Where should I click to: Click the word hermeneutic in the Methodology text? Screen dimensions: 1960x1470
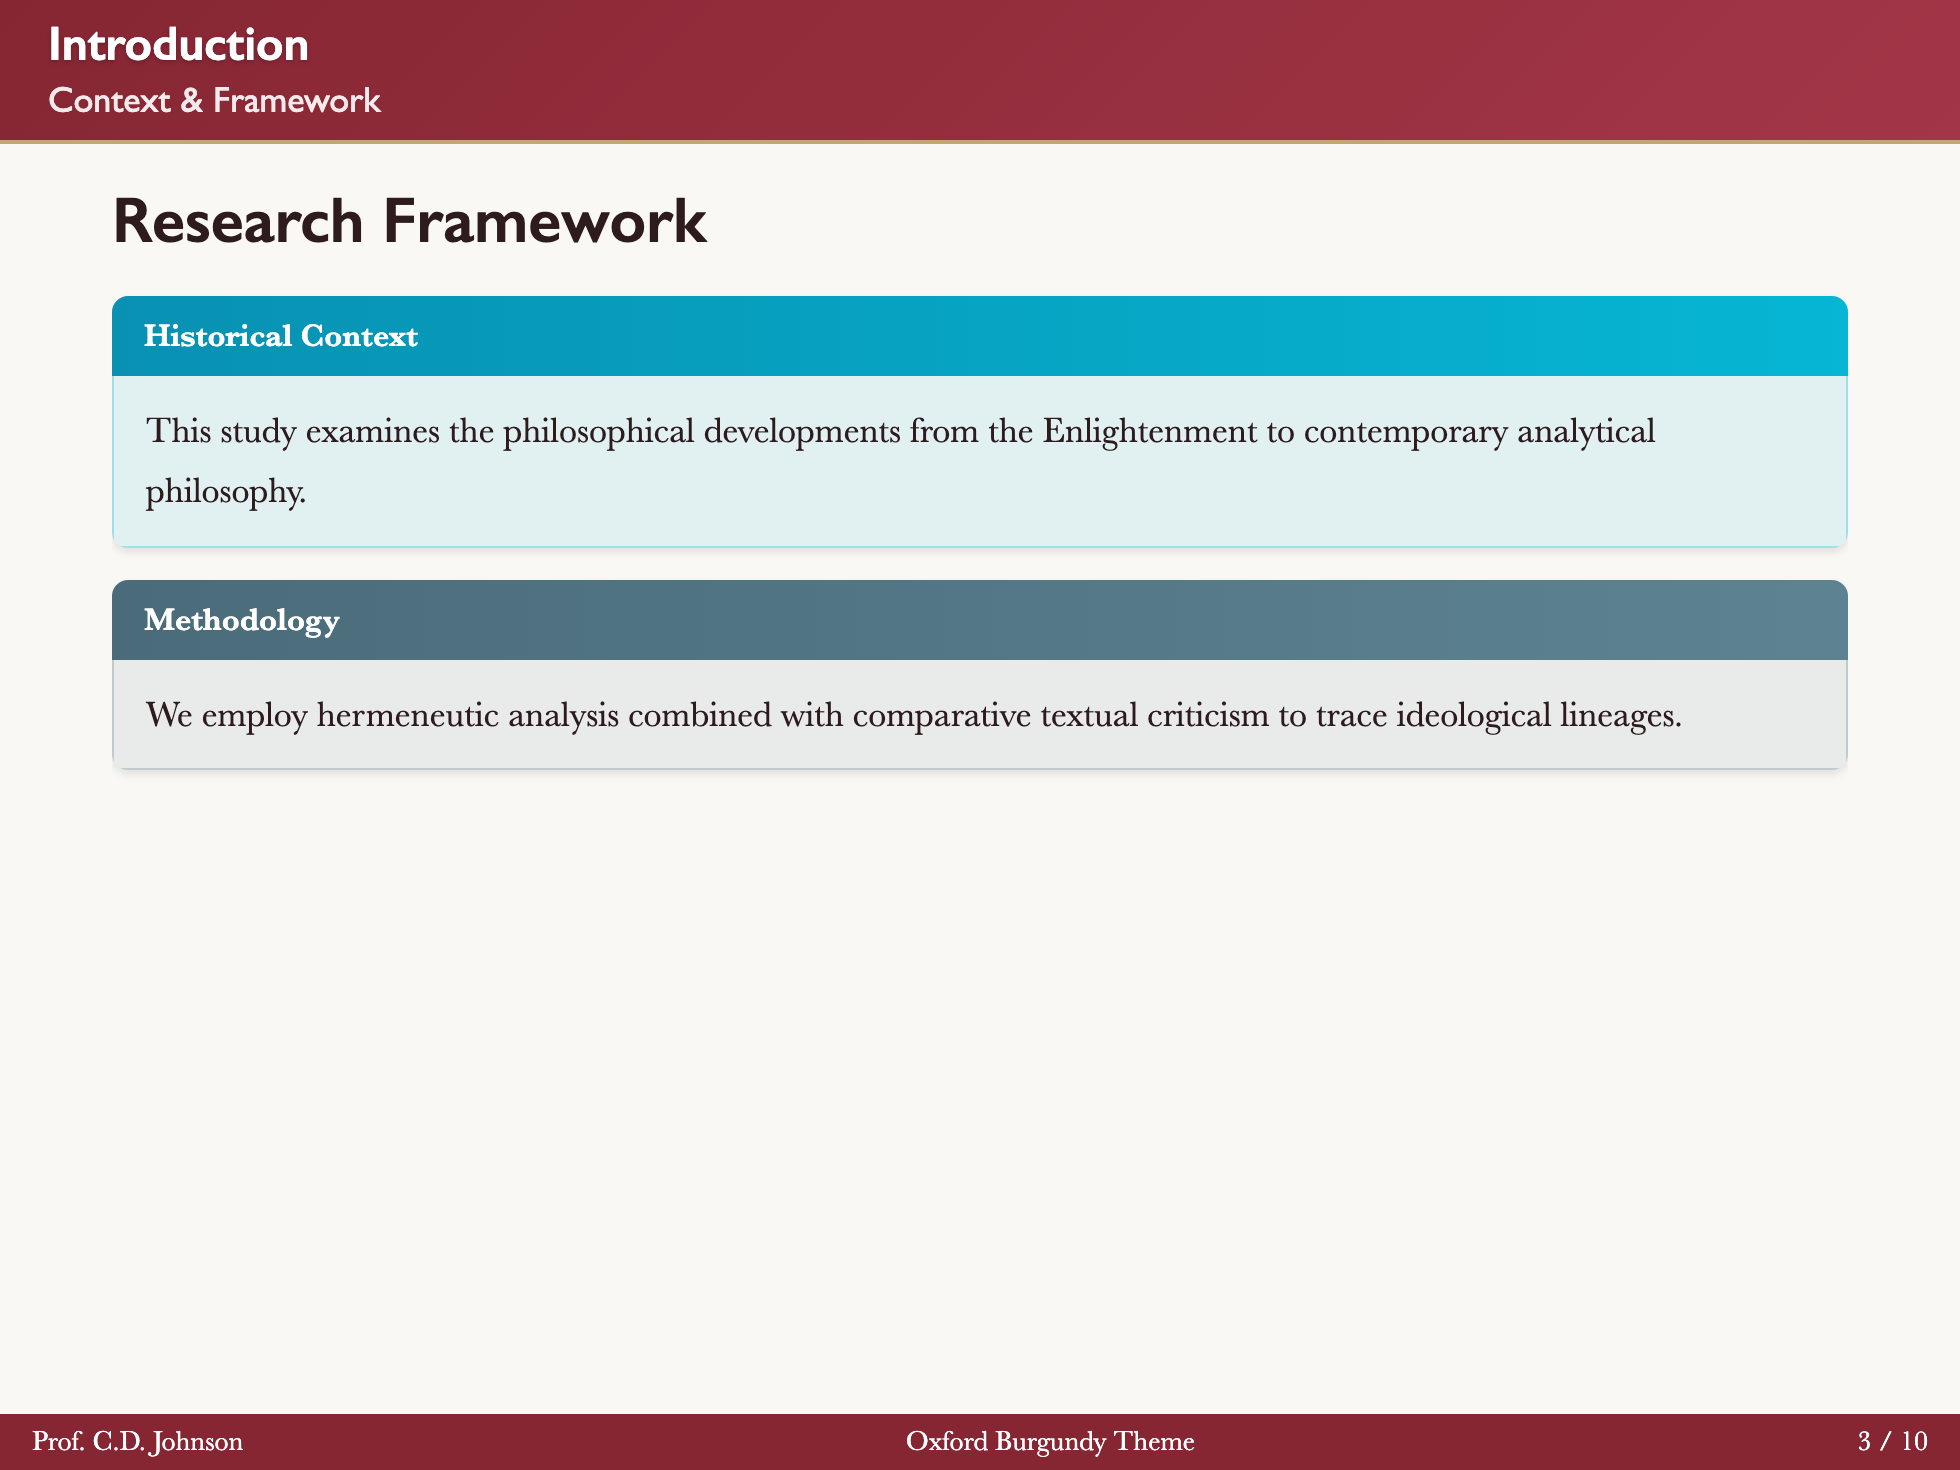click(407, 715)
